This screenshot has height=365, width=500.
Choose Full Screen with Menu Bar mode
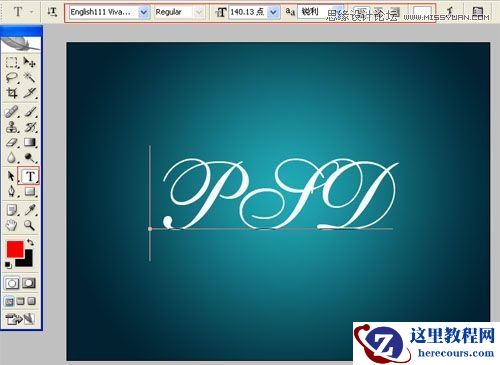[x=20, y=302]
